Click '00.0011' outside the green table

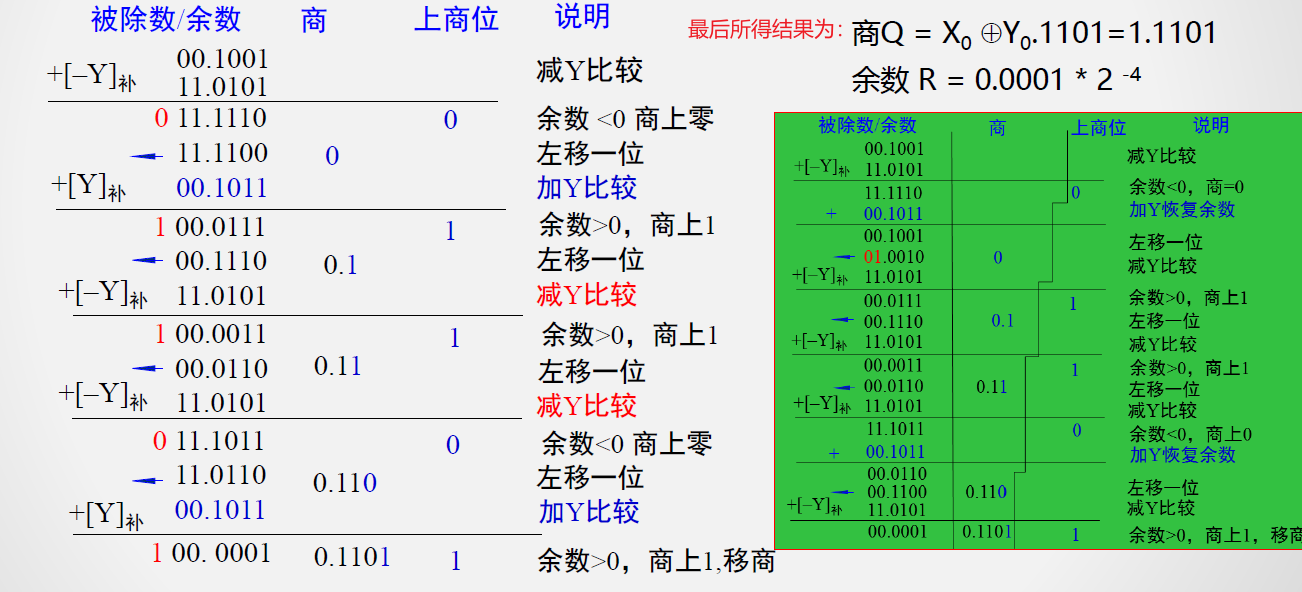pyautogui.click(x=221, y=333)
